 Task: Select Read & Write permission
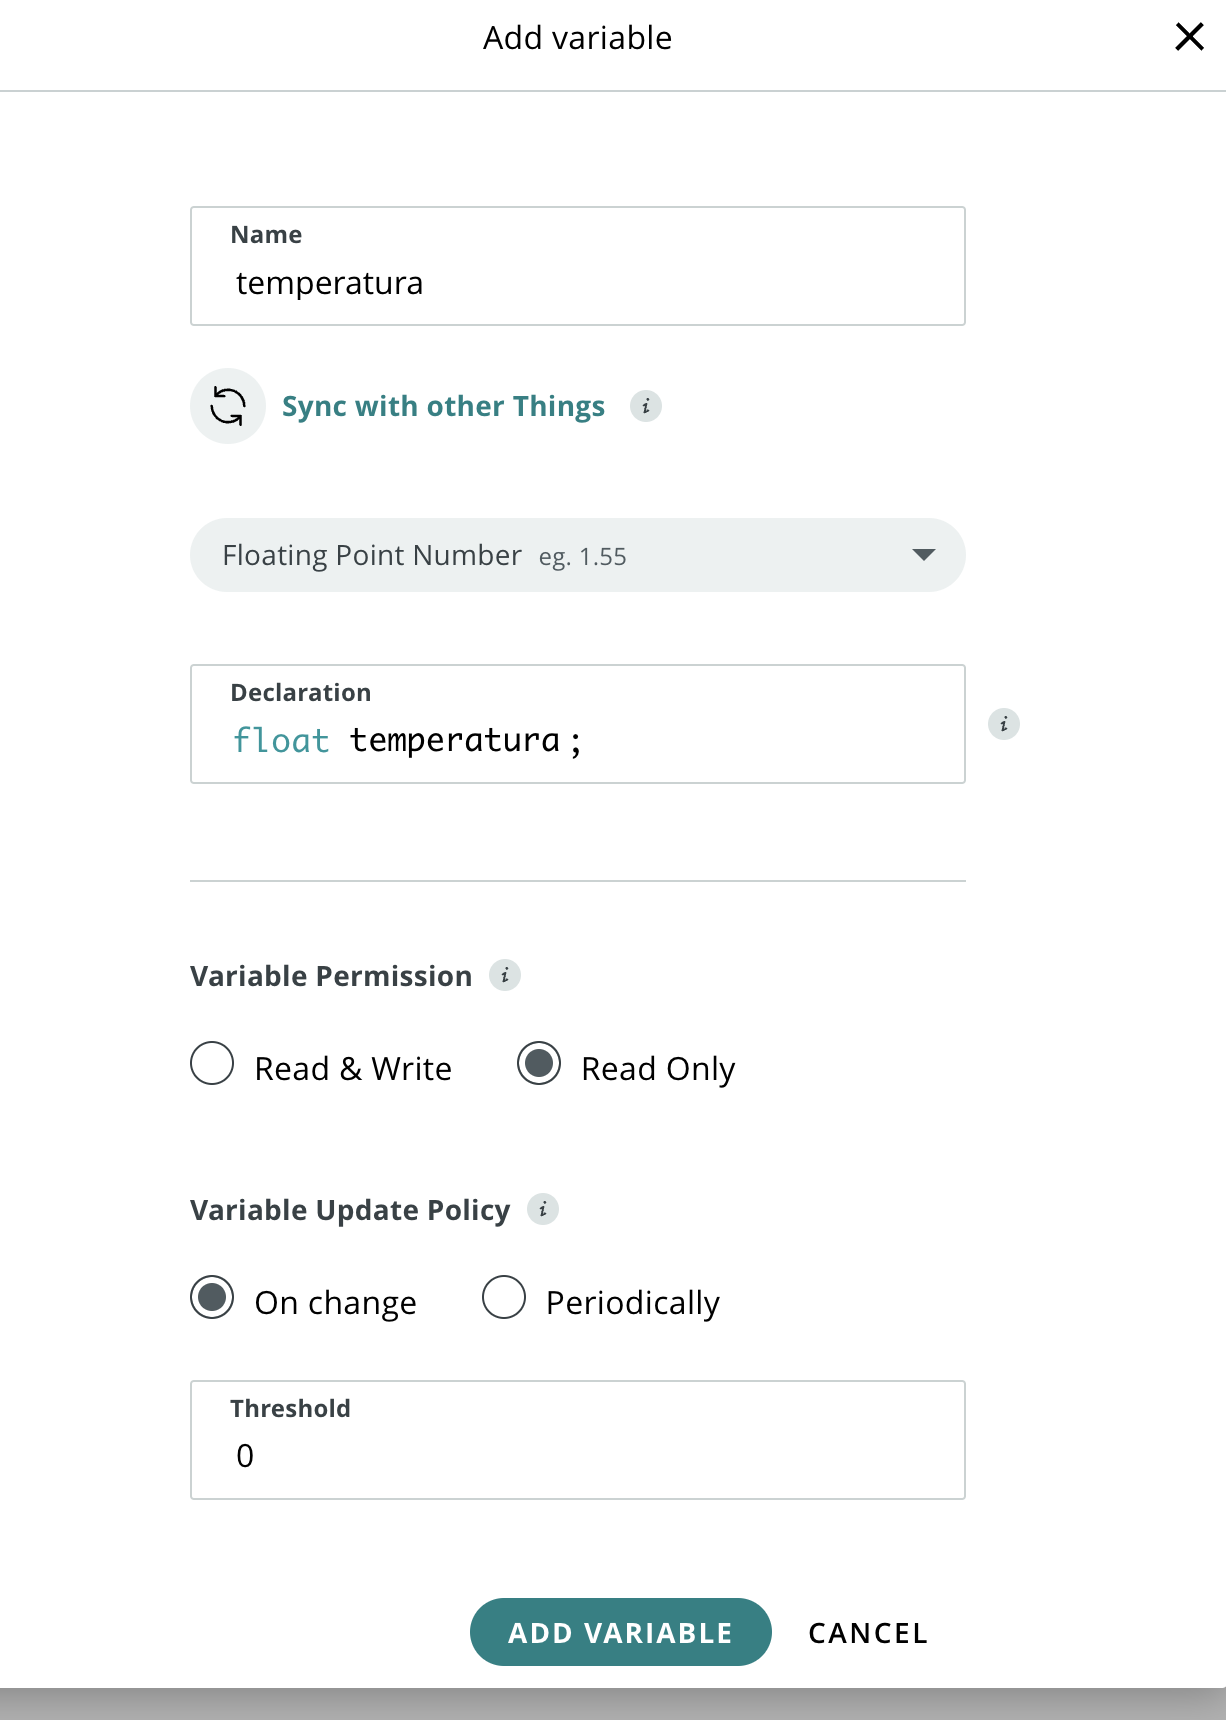coord(212,1064)
